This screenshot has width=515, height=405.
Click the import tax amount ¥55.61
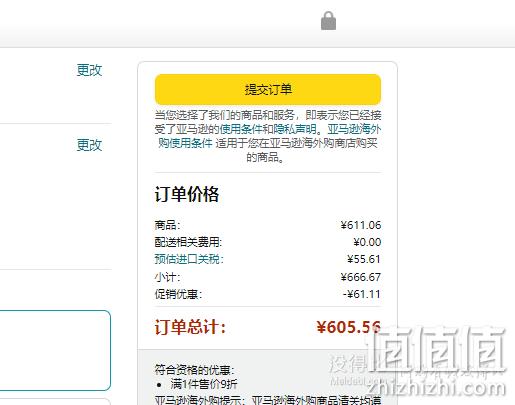tap(364, 259)
